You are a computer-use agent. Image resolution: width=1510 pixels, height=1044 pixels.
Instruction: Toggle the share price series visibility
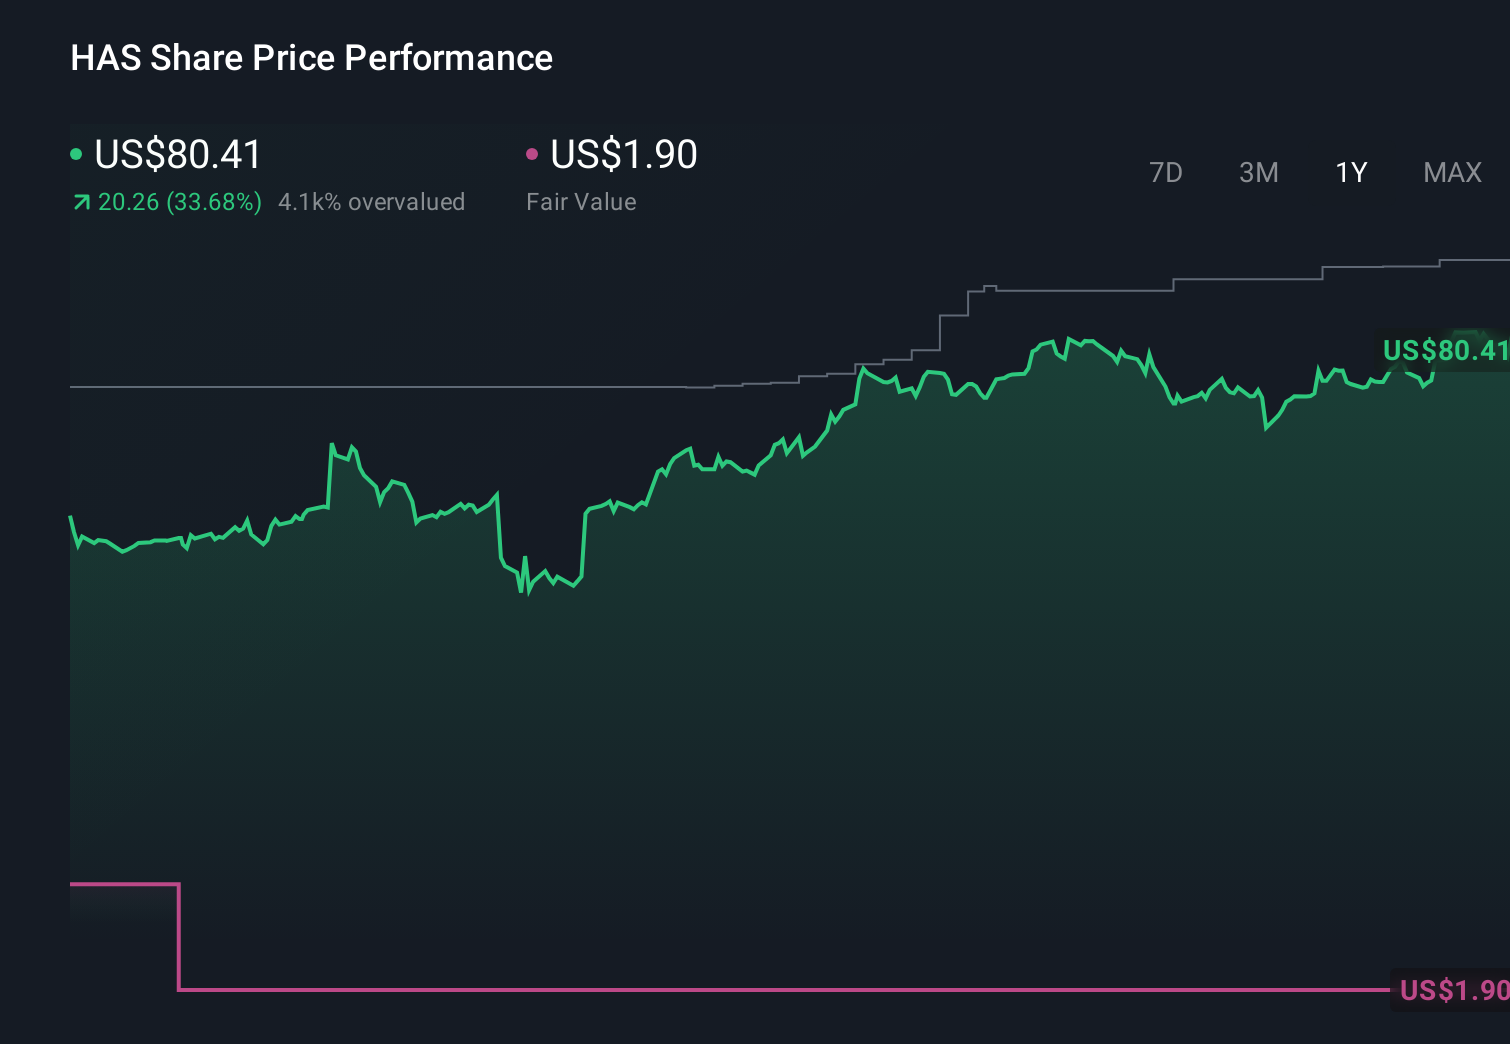[177, 154]
